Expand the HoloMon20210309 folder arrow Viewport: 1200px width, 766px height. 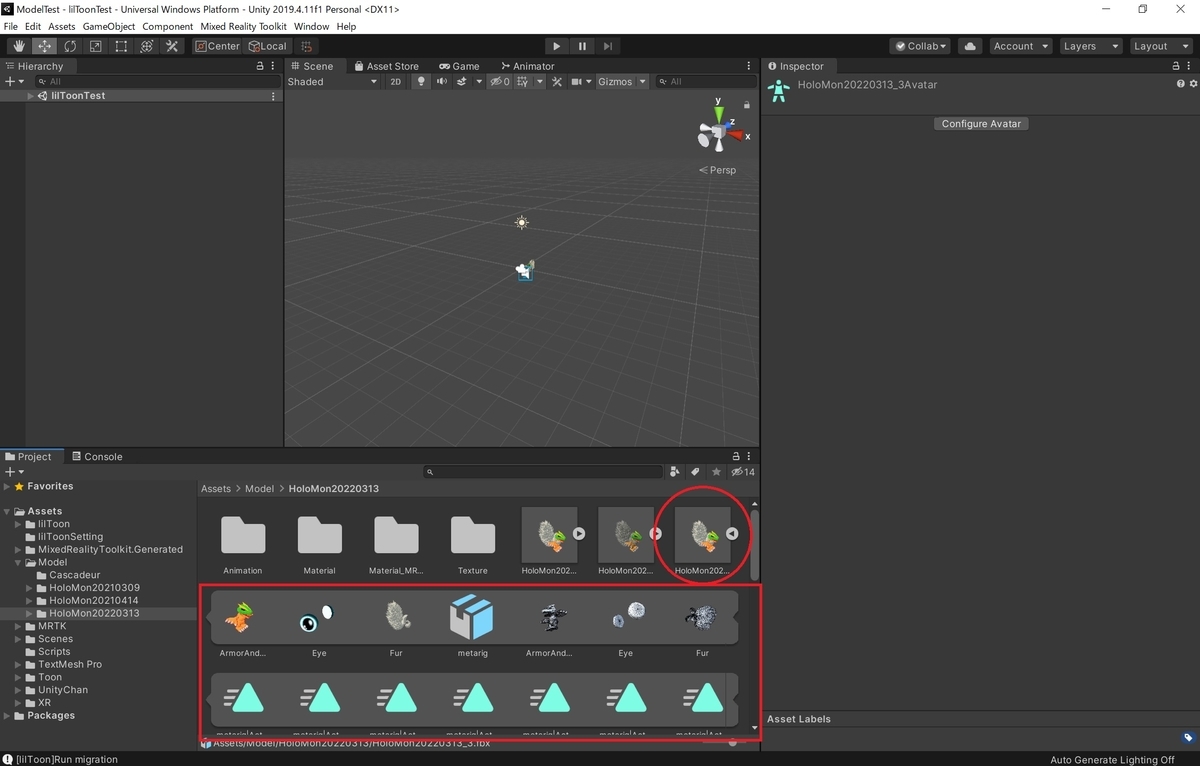(x=31, y=588)
